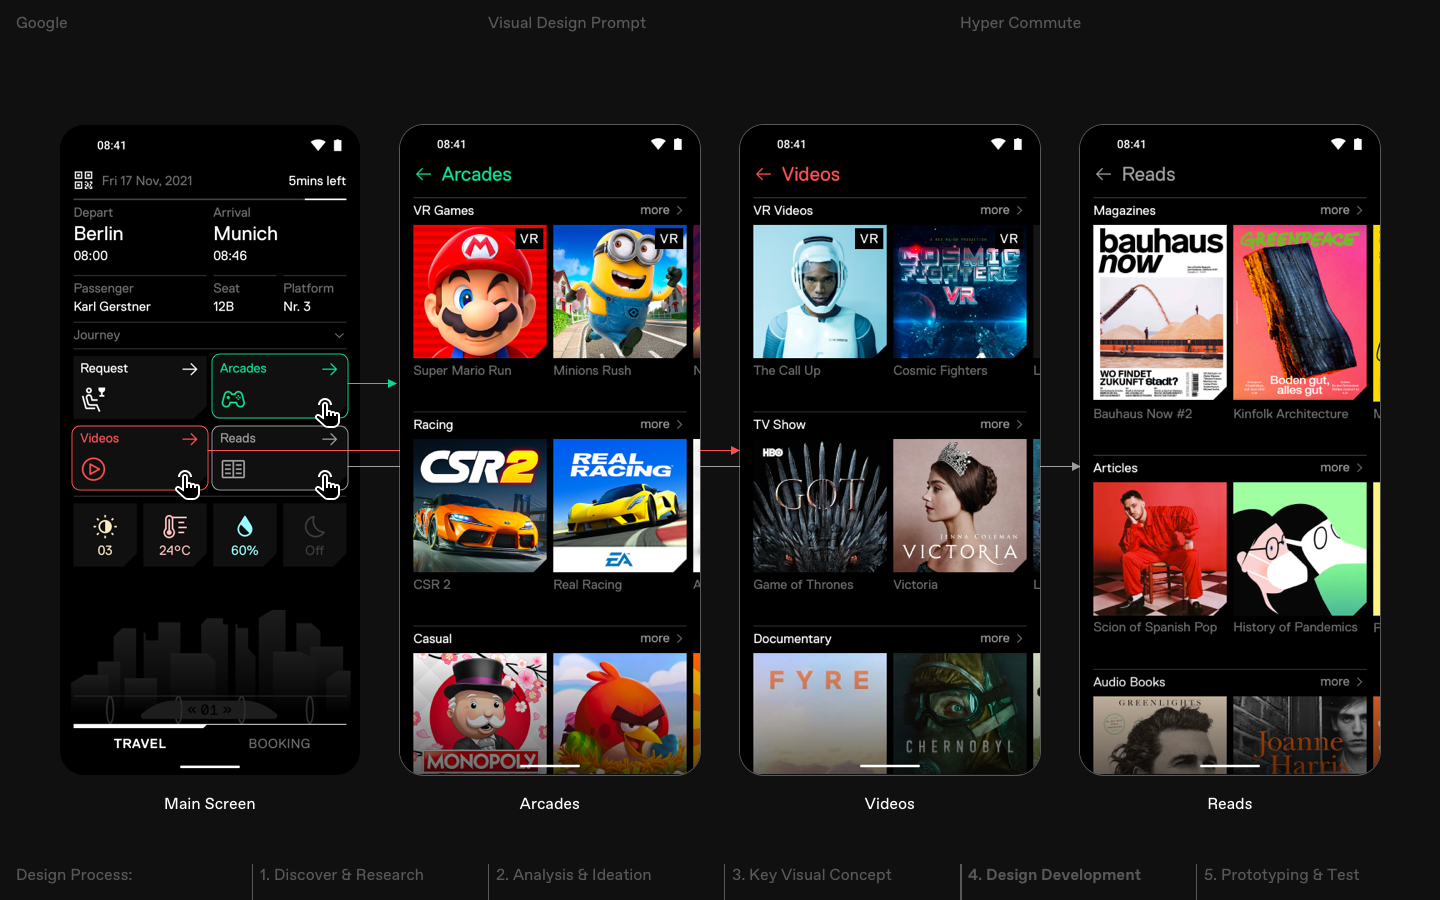This screenshot has height=900, width=1440.
Task: Open the Real Racing game thumbnail
Action: [x=620, y=505]
